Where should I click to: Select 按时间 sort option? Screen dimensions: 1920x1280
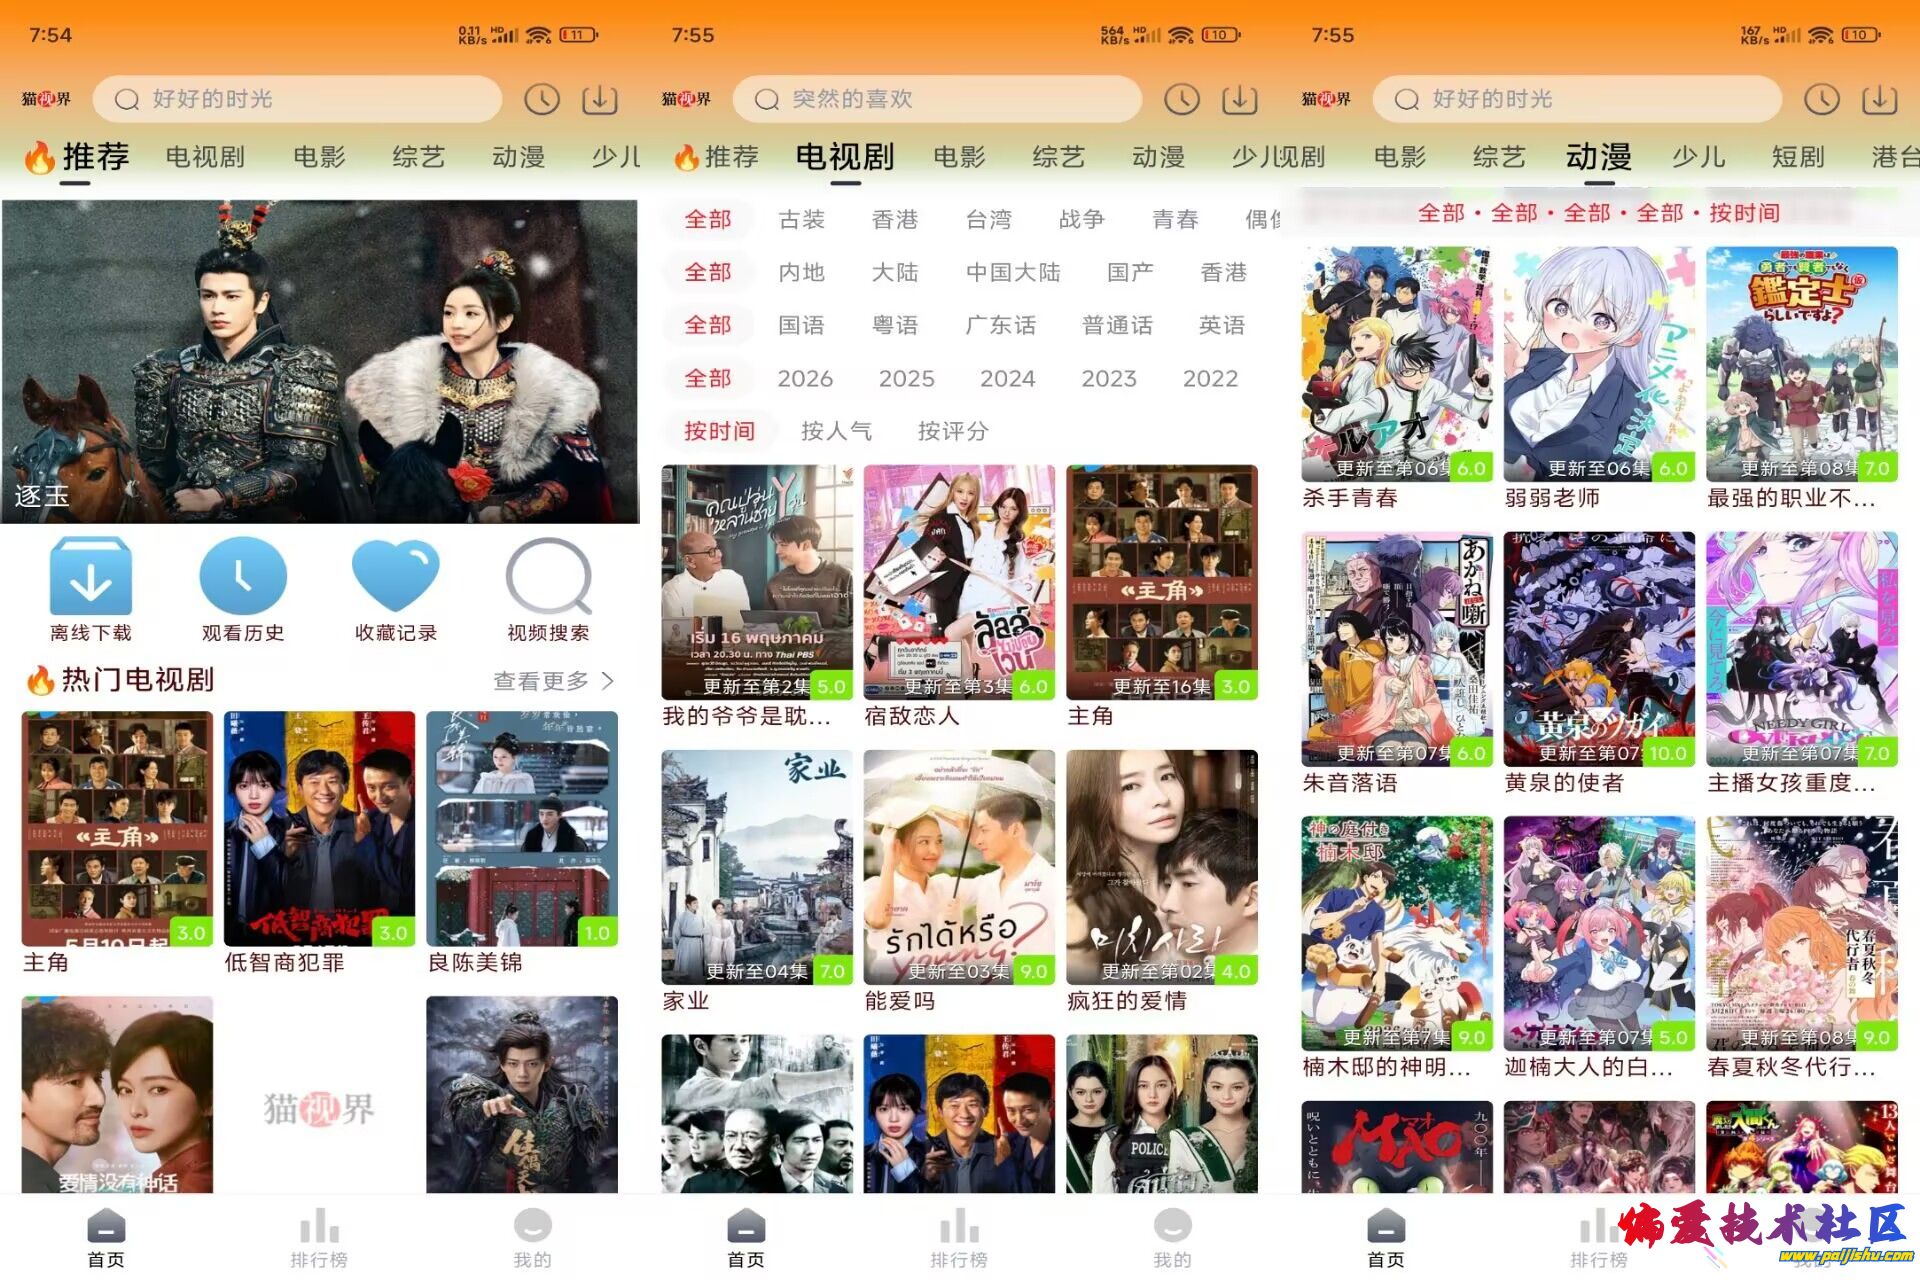point(719,431)
